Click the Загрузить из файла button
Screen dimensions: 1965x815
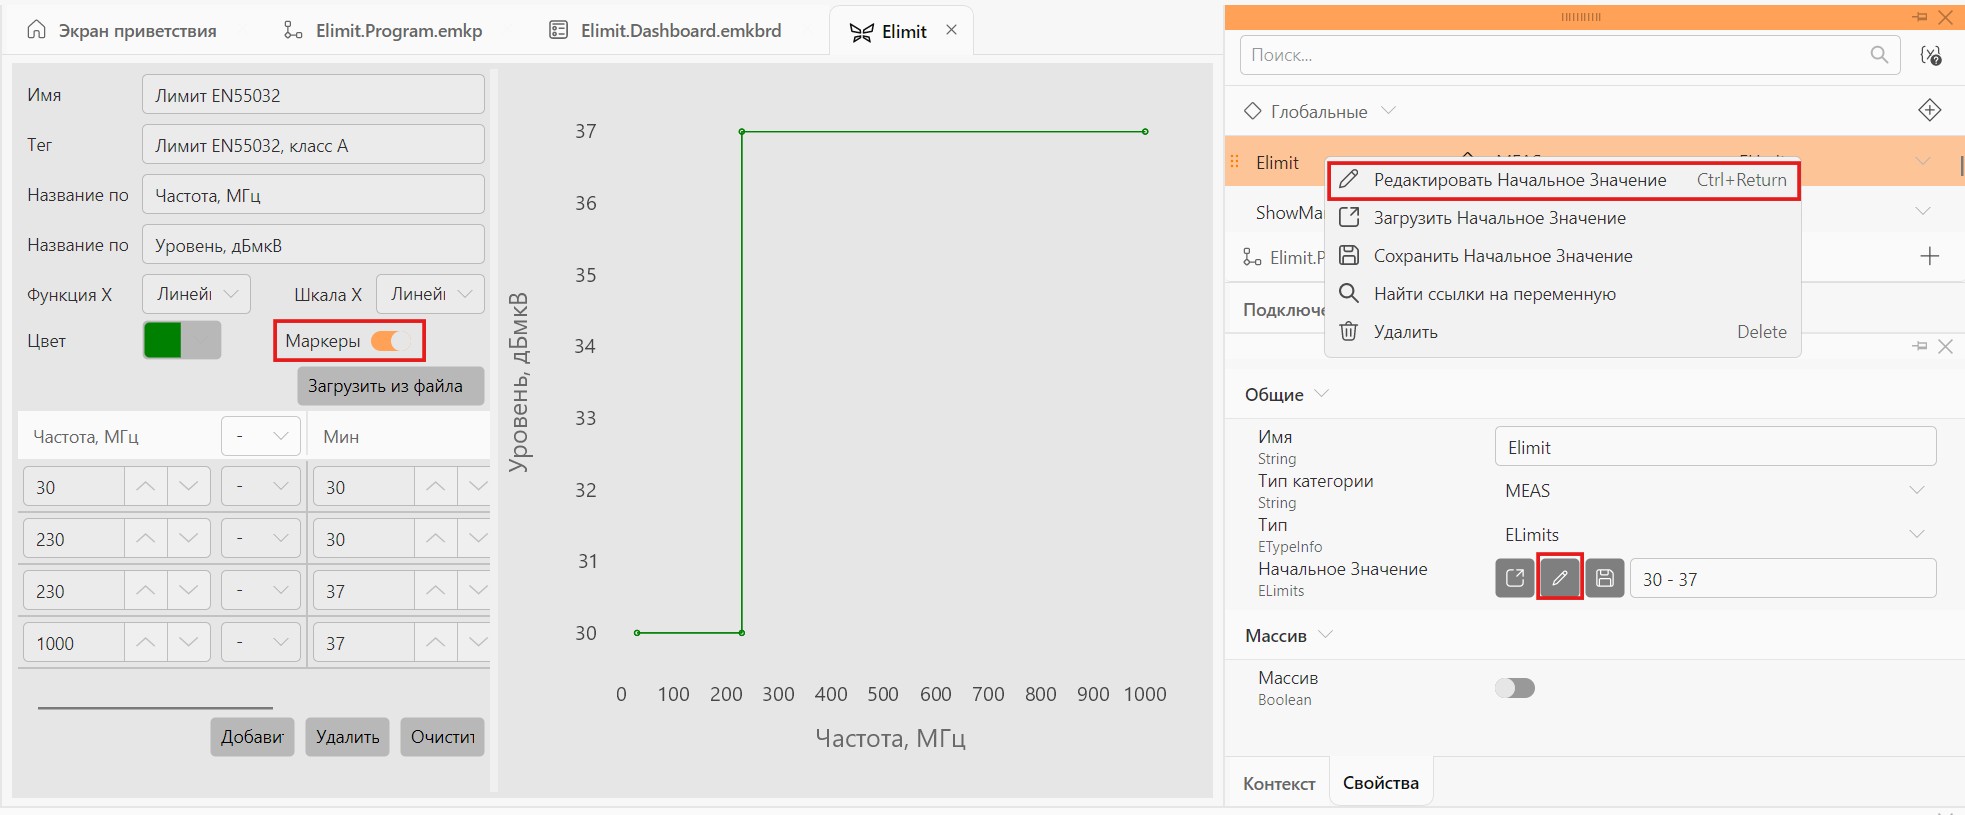click(391, 386)
